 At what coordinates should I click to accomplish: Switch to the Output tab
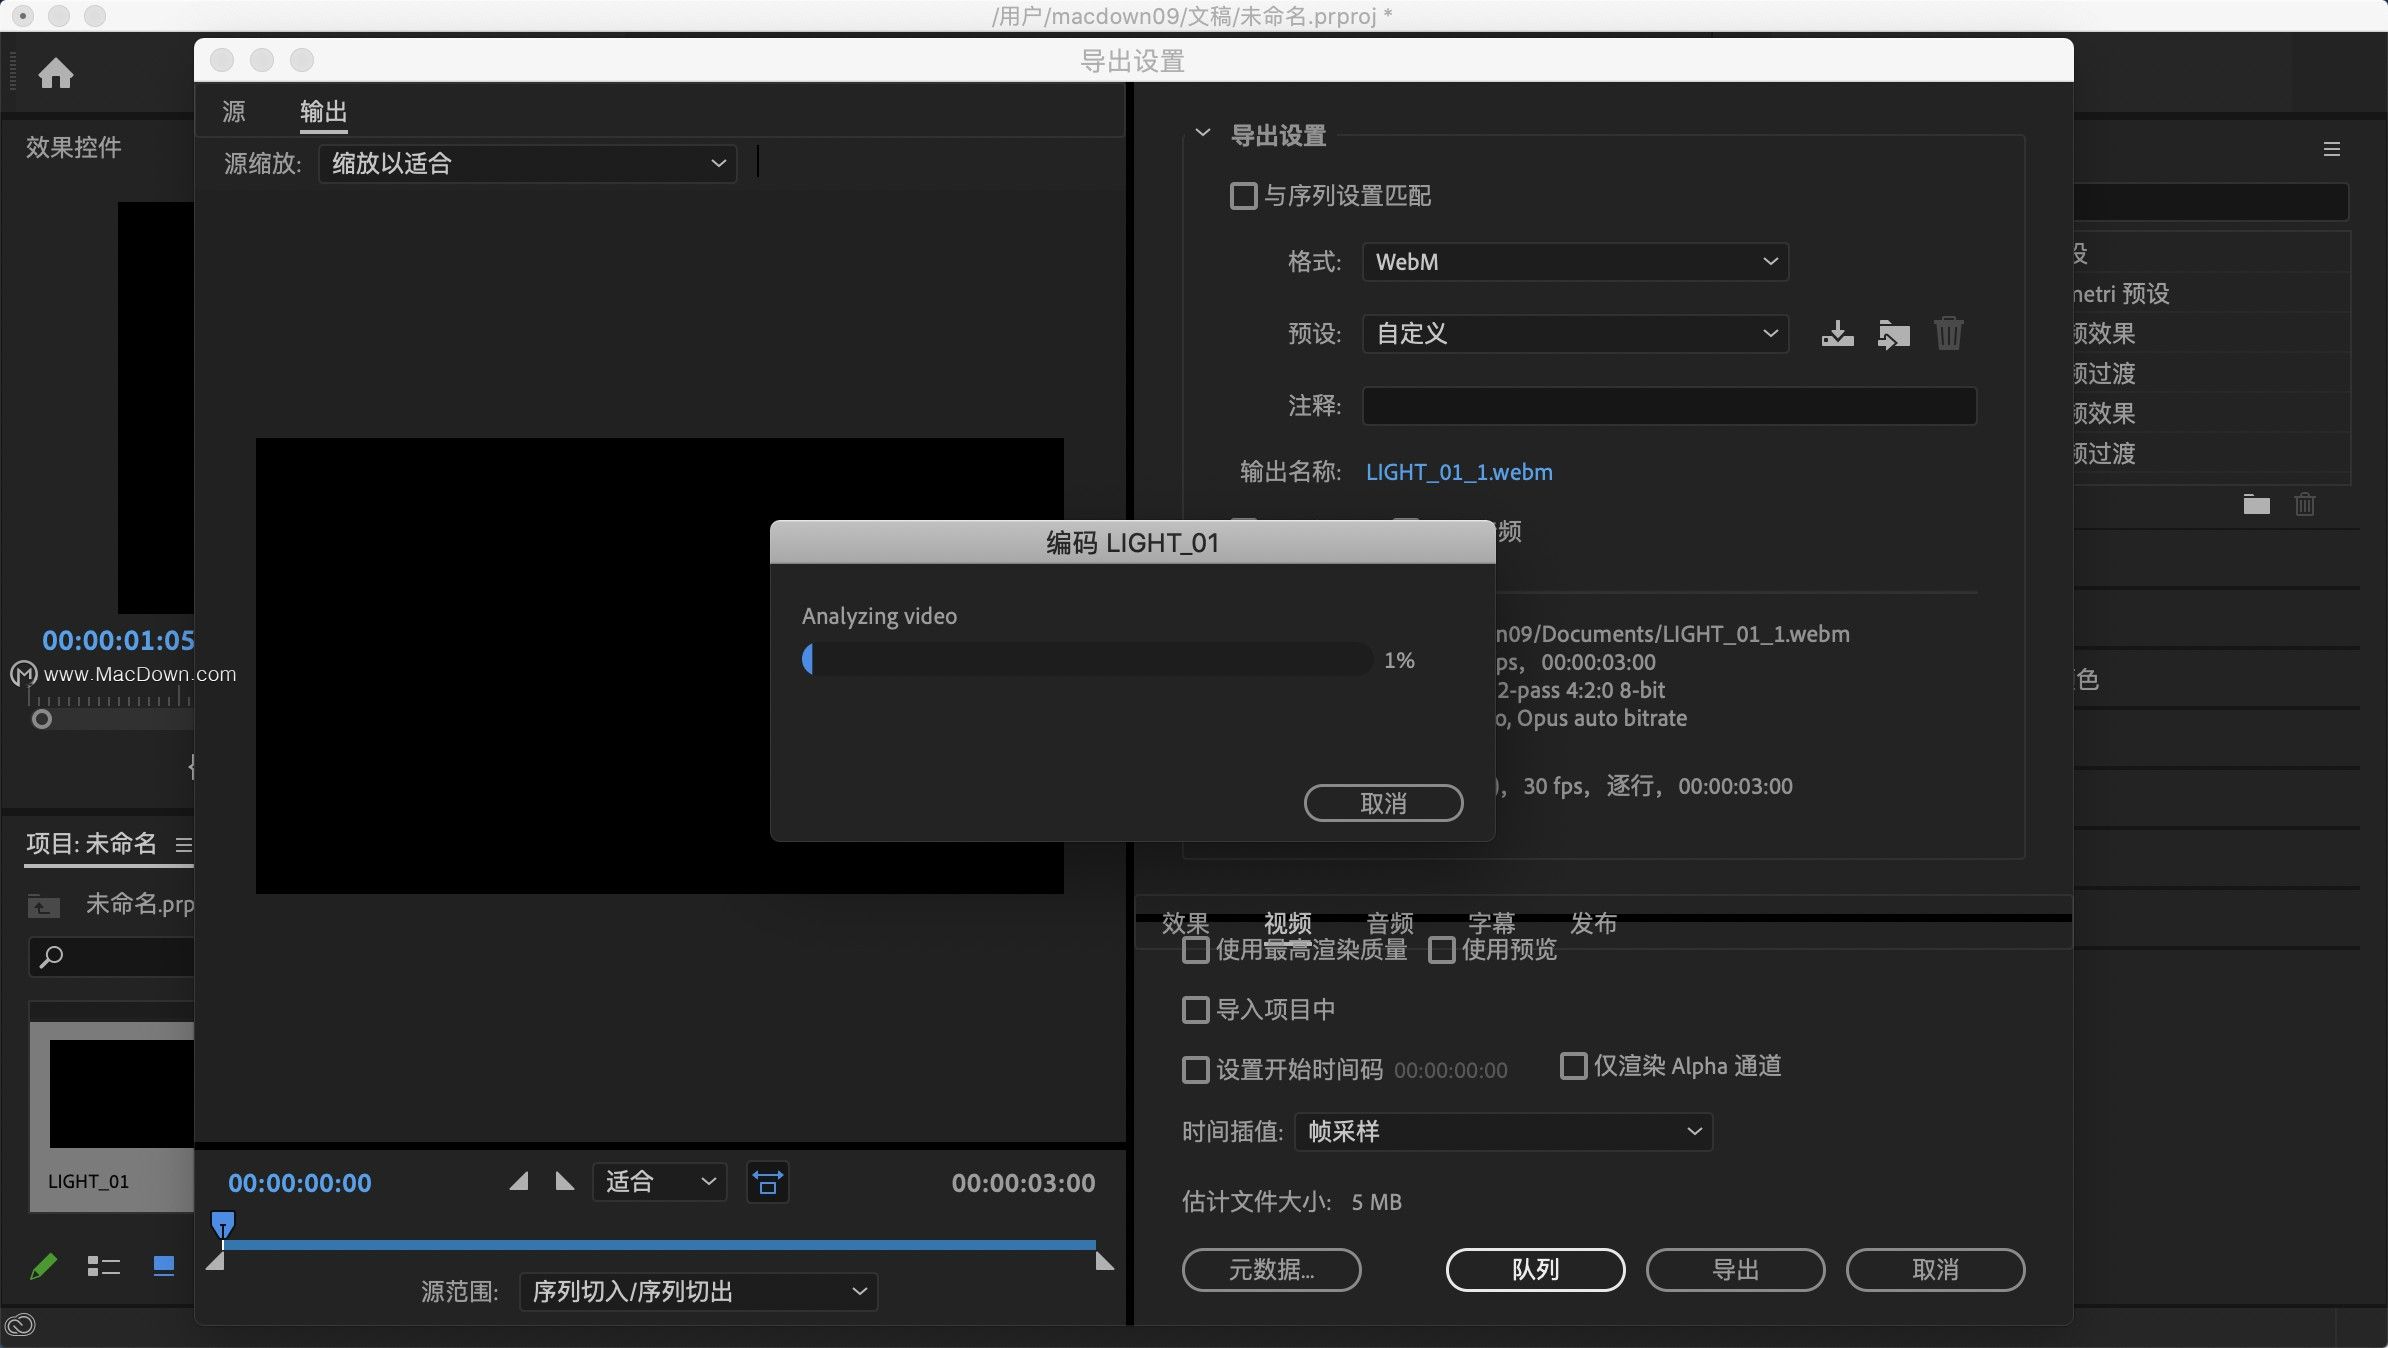pyautogui.click(x=323, y=111)
